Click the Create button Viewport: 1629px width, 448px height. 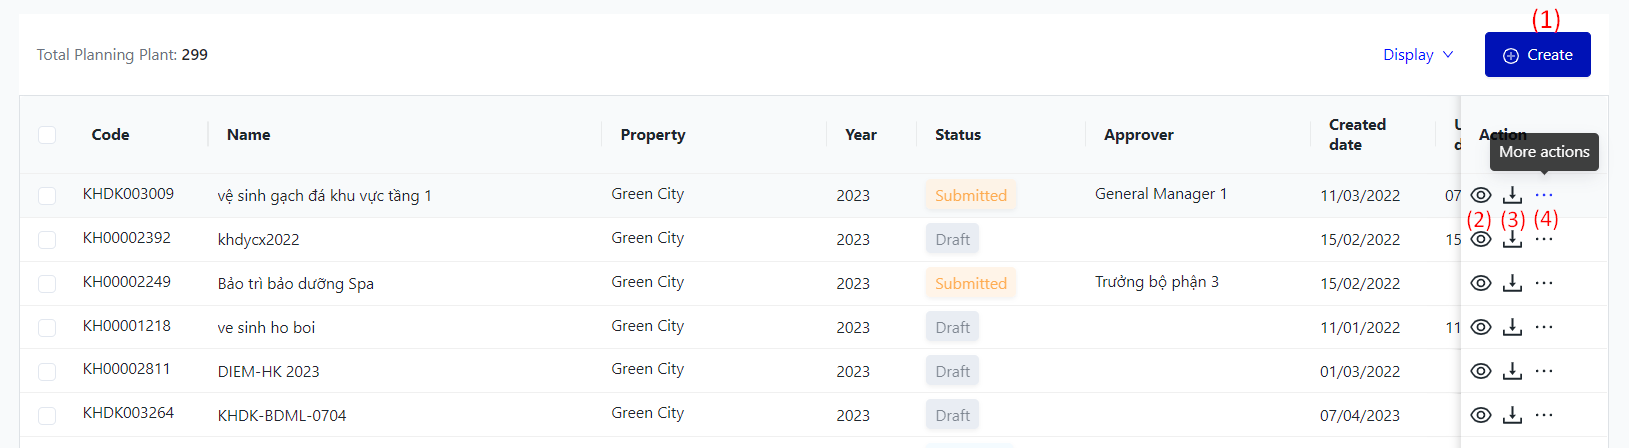1537,55
